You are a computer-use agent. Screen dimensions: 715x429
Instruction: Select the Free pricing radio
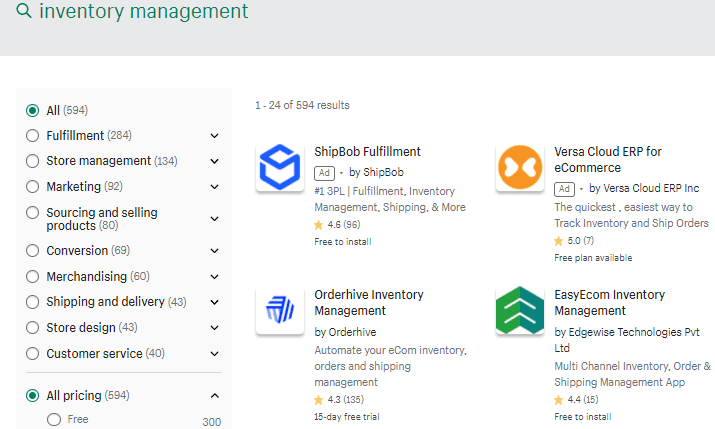coord(54,419)
